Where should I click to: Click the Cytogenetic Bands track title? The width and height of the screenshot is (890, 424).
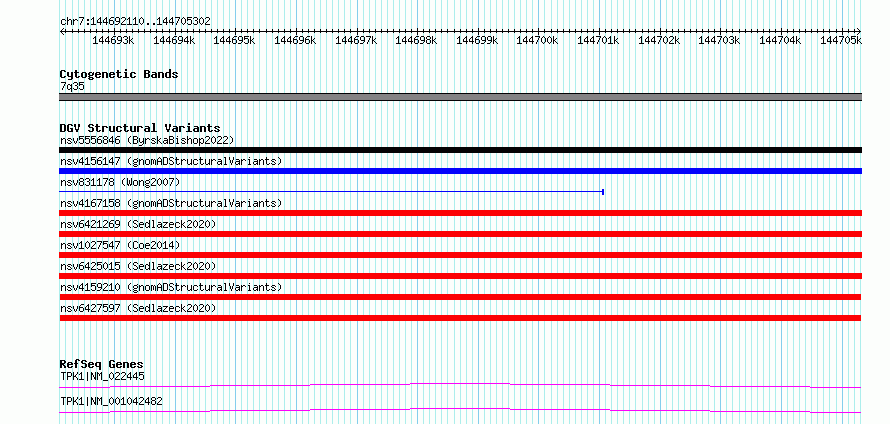pos(119,74)
